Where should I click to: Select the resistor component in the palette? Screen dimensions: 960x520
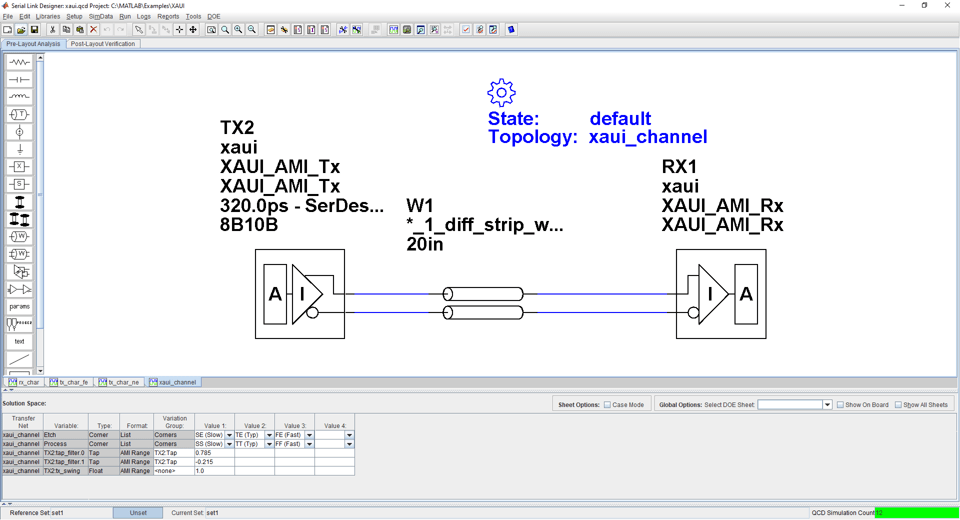19,62
